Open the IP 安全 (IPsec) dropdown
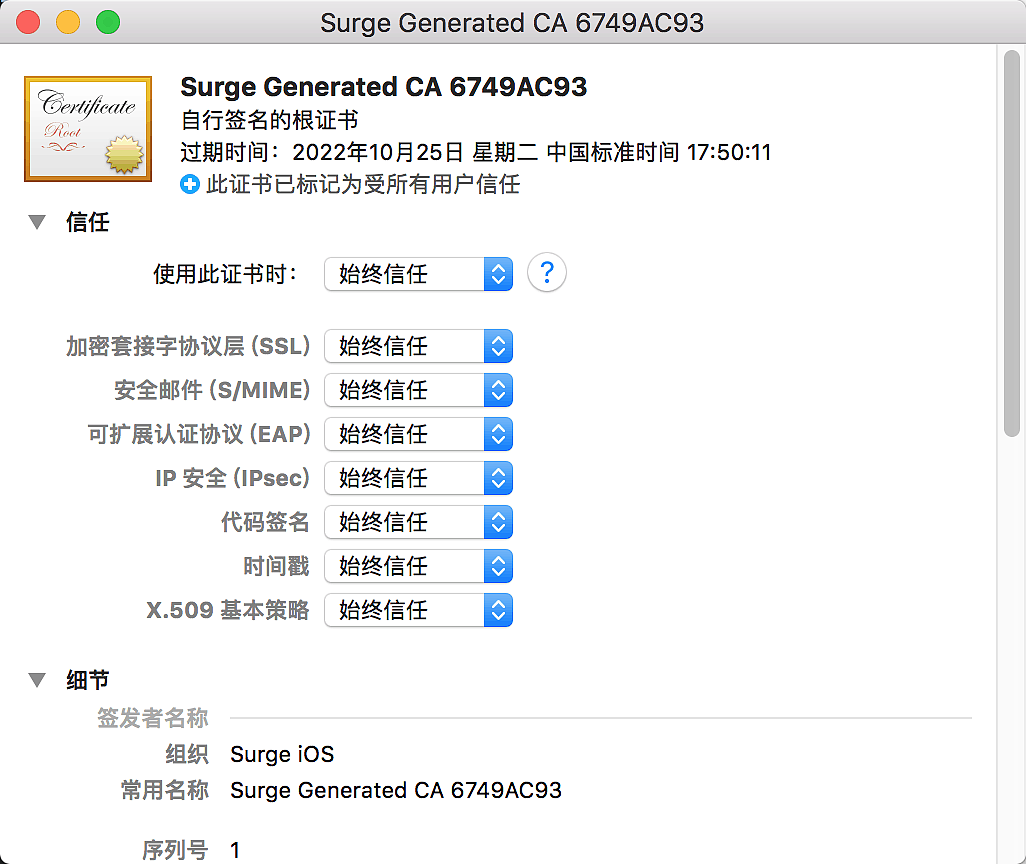Screen dimensions: 1026x864 tap(418, 478)
